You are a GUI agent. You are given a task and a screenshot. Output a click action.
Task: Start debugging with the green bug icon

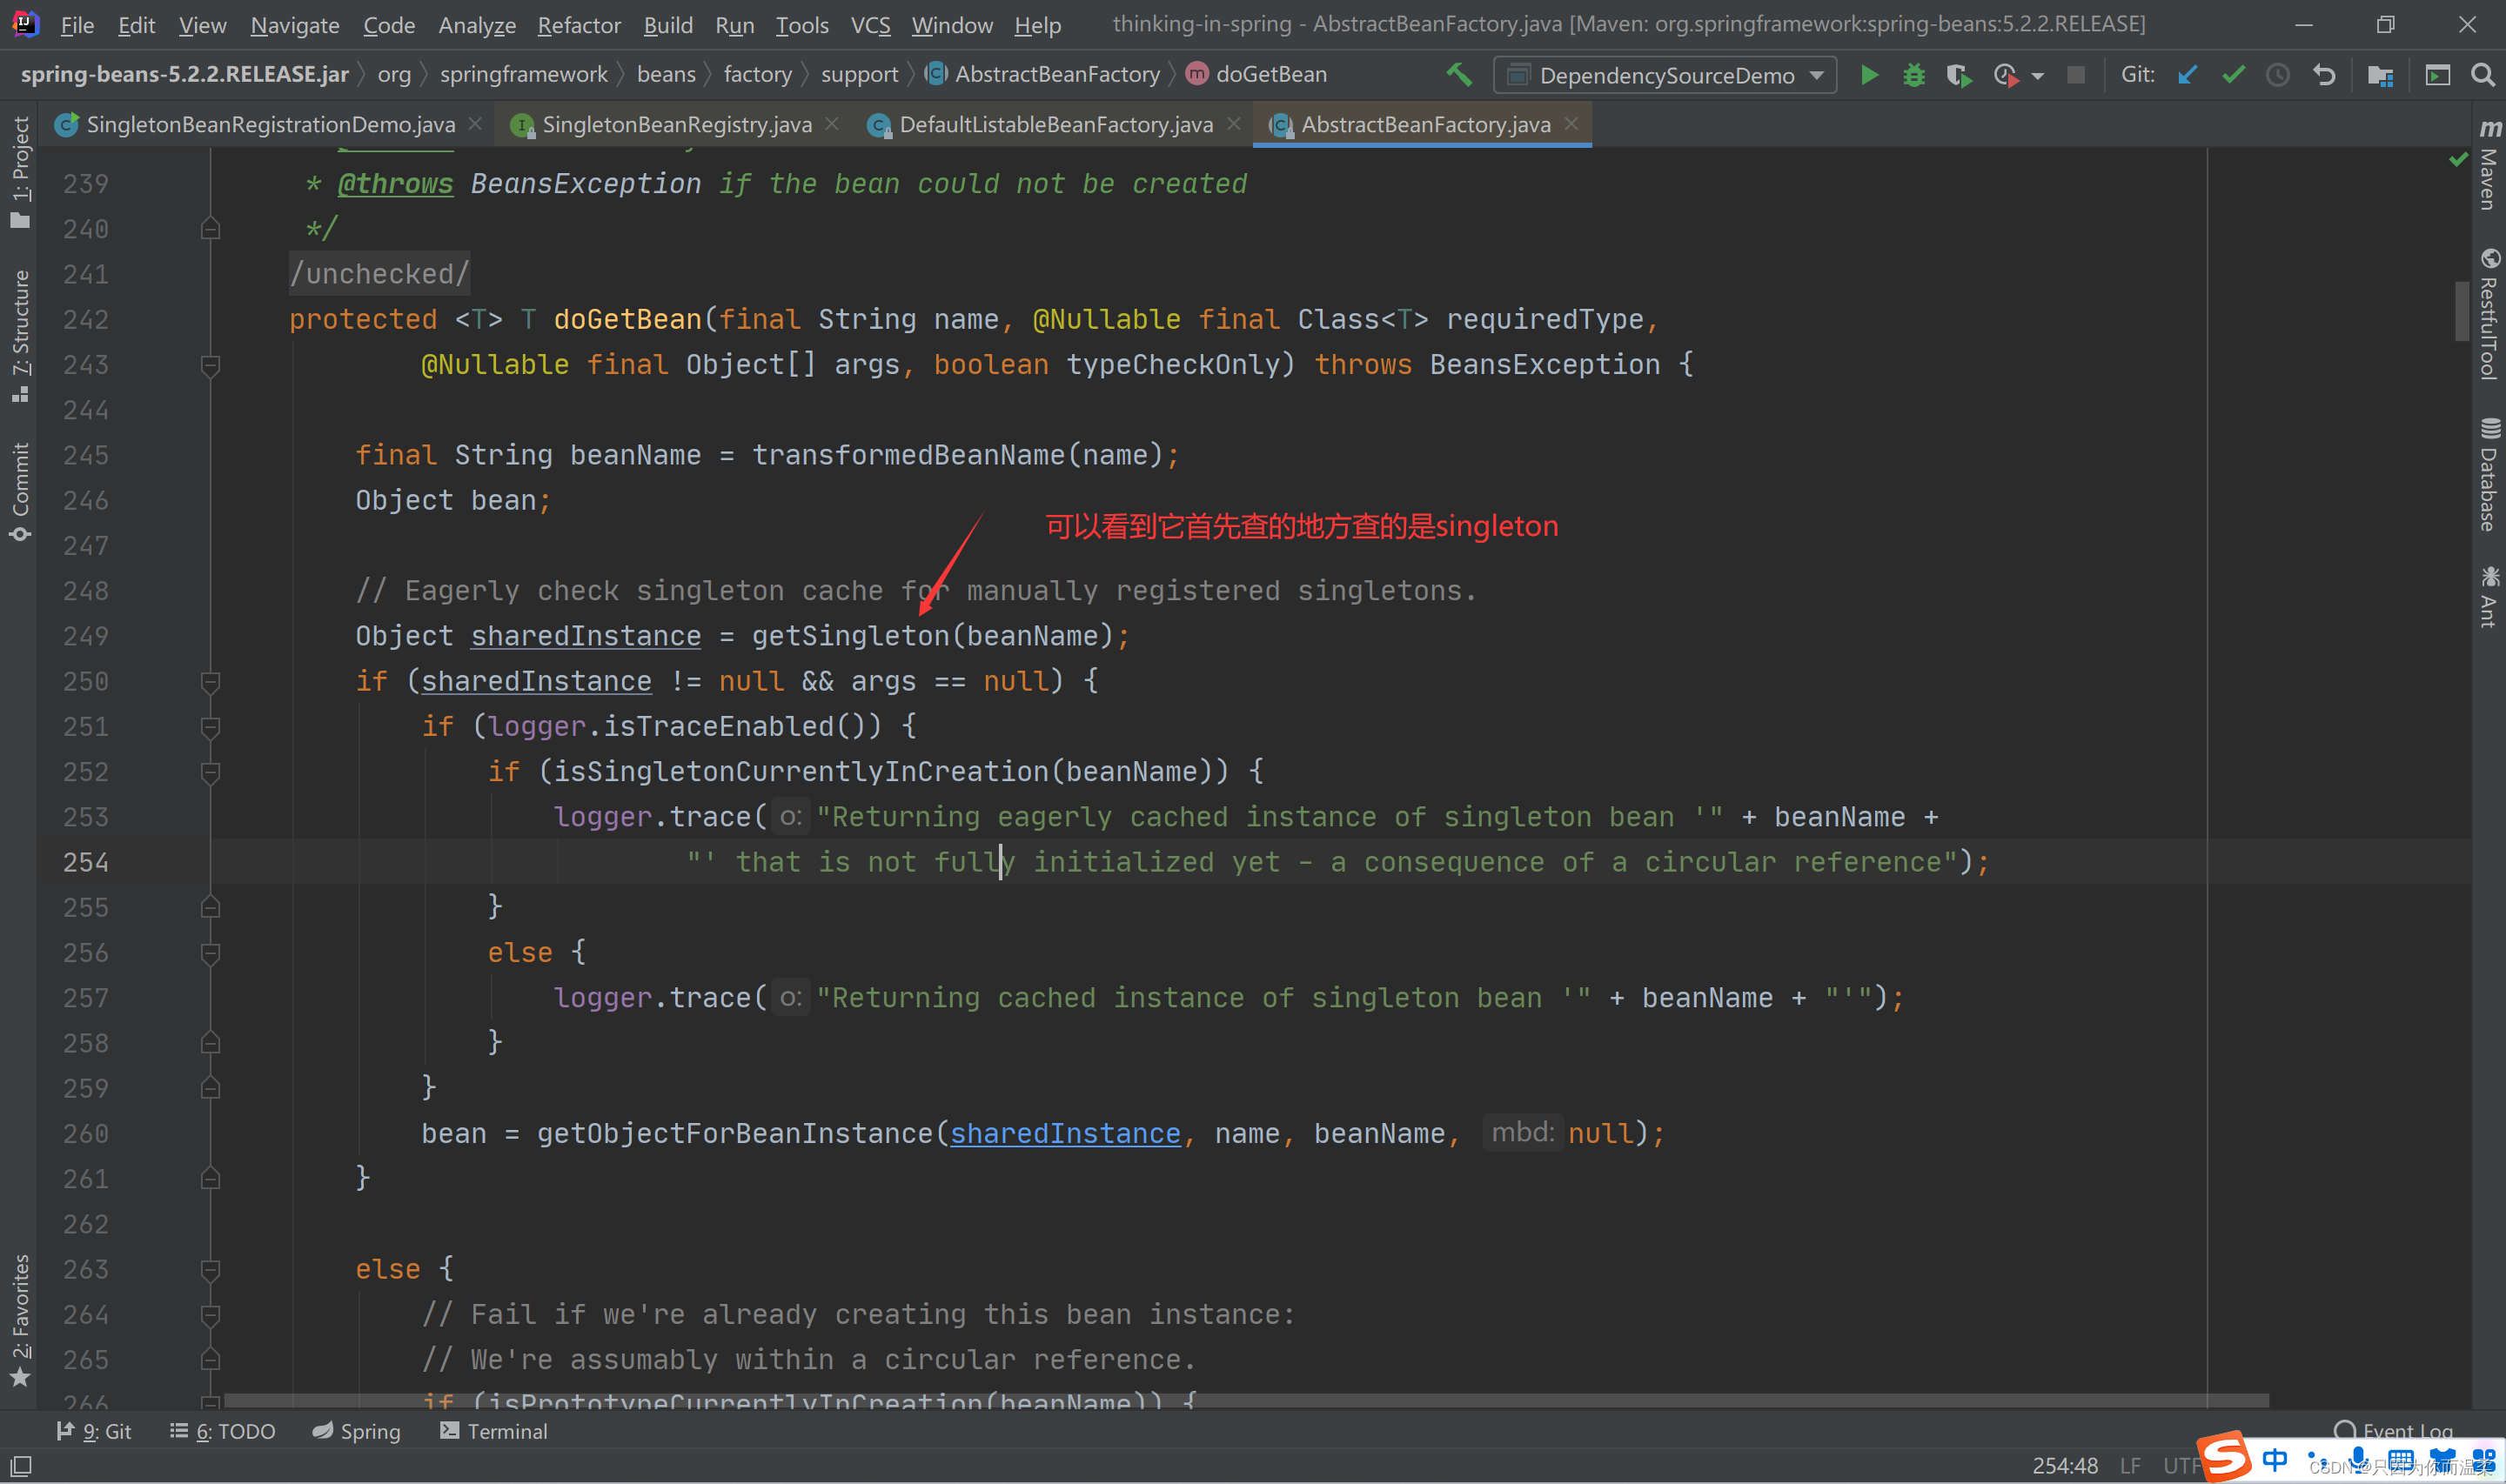pos(1913,75)
